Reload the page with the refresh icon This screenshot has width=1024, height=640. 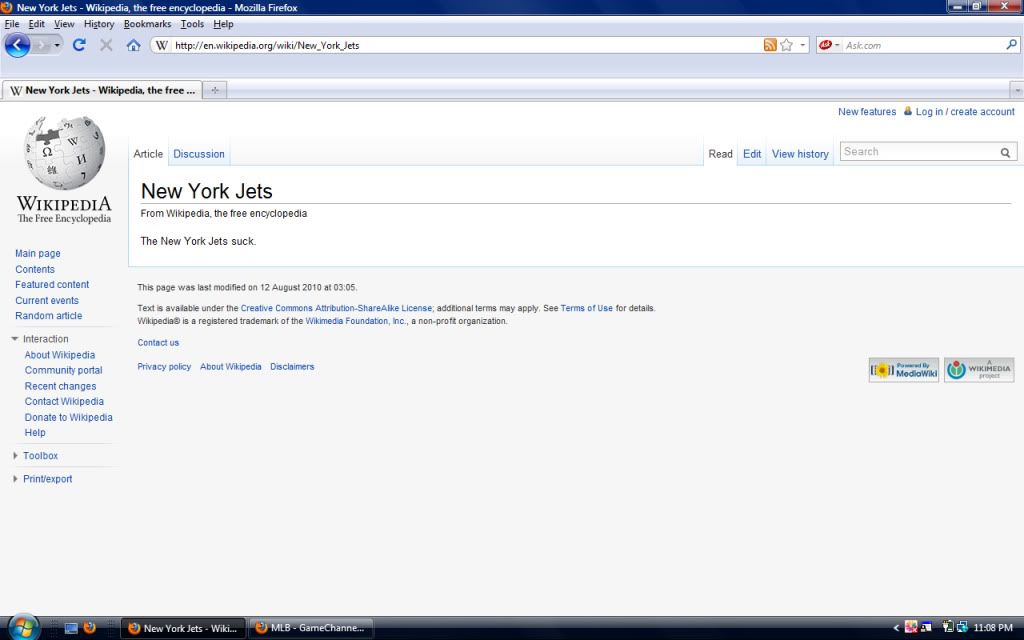tap(79, 45)
